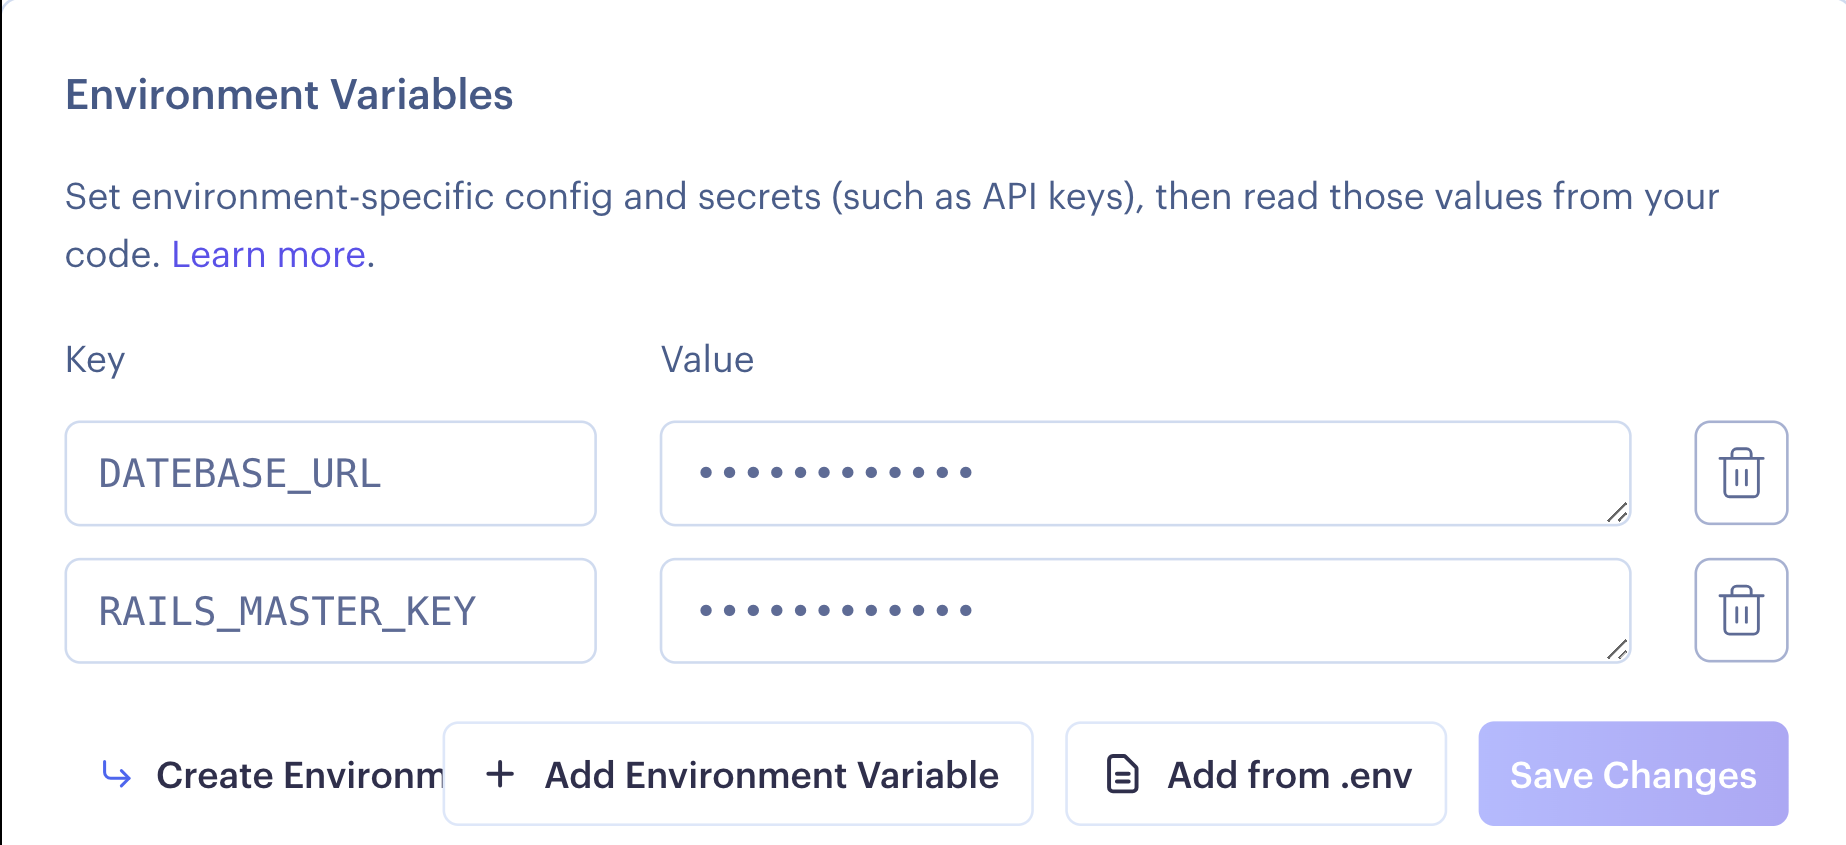Delete the DATEBASE_URL variable with trash icon

coord(1740,473)
